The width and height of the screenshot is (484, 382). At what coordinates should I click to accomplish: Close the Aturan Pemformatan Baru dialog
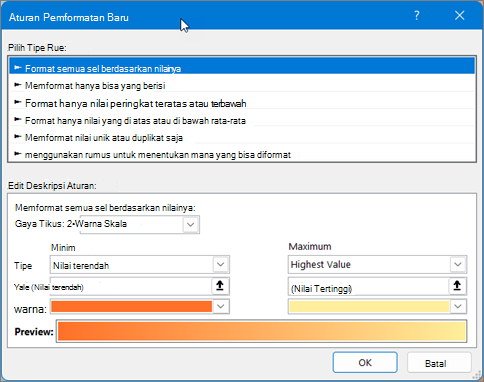coord(460,15)
